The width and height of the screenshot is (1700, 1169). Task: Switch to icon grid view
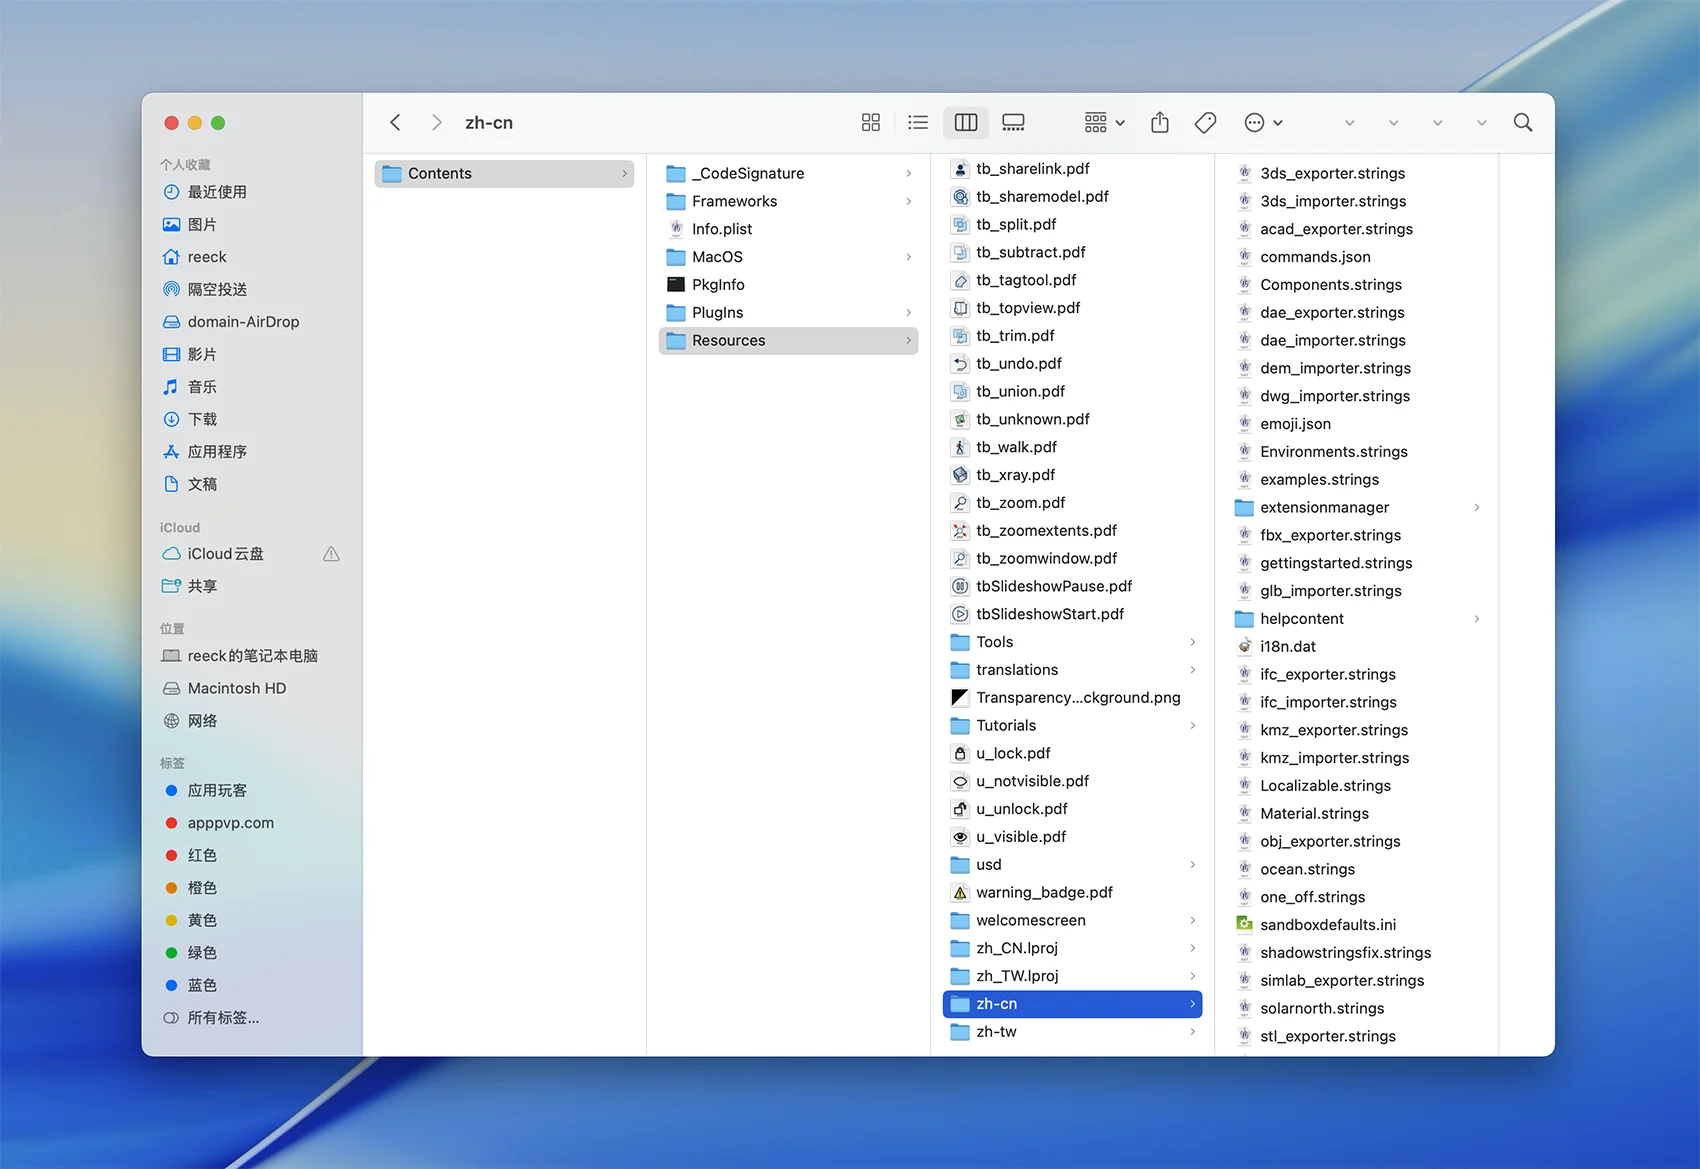tap(870, 122)
